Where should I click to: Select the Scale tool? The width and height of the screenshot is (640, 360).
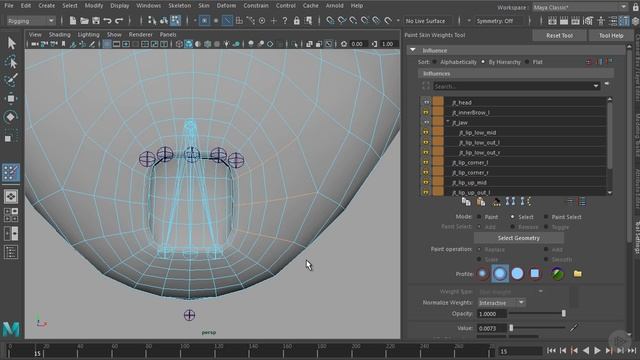tap(9, 137)
